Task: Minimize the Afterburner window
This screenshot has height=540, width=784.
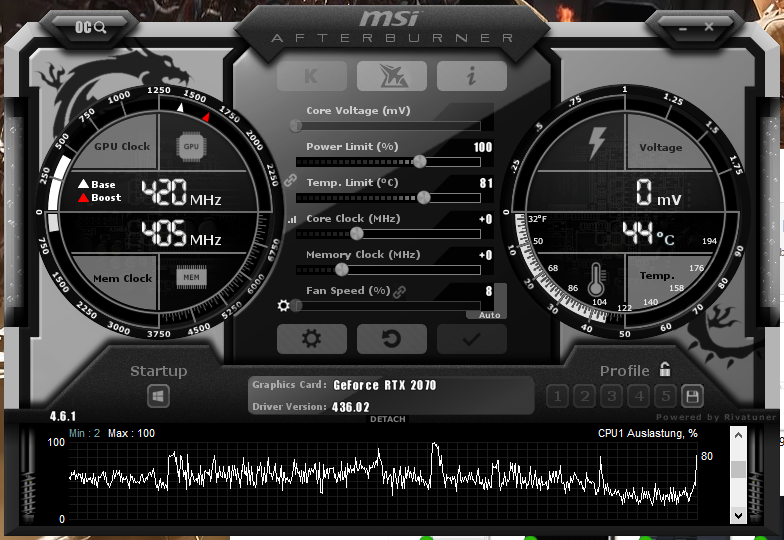Action: tap(683, 28)
